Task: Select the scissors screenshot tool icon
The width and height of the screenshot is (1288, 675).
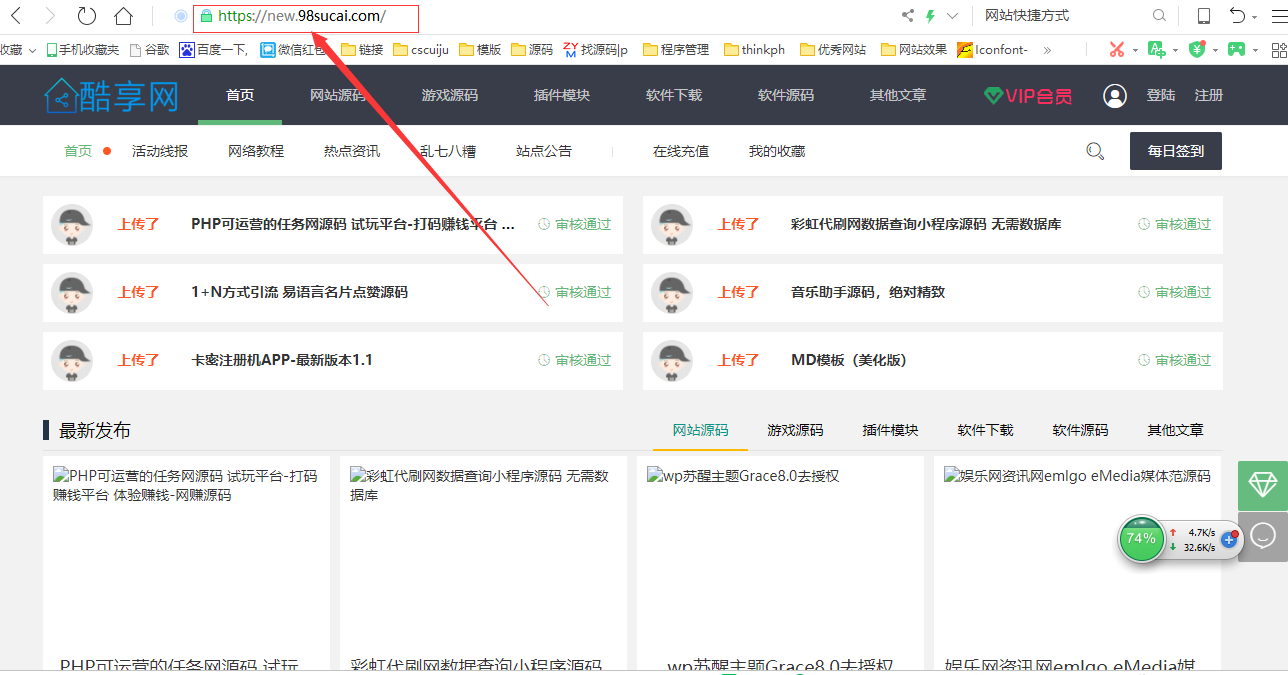Action: [1117, 49]
